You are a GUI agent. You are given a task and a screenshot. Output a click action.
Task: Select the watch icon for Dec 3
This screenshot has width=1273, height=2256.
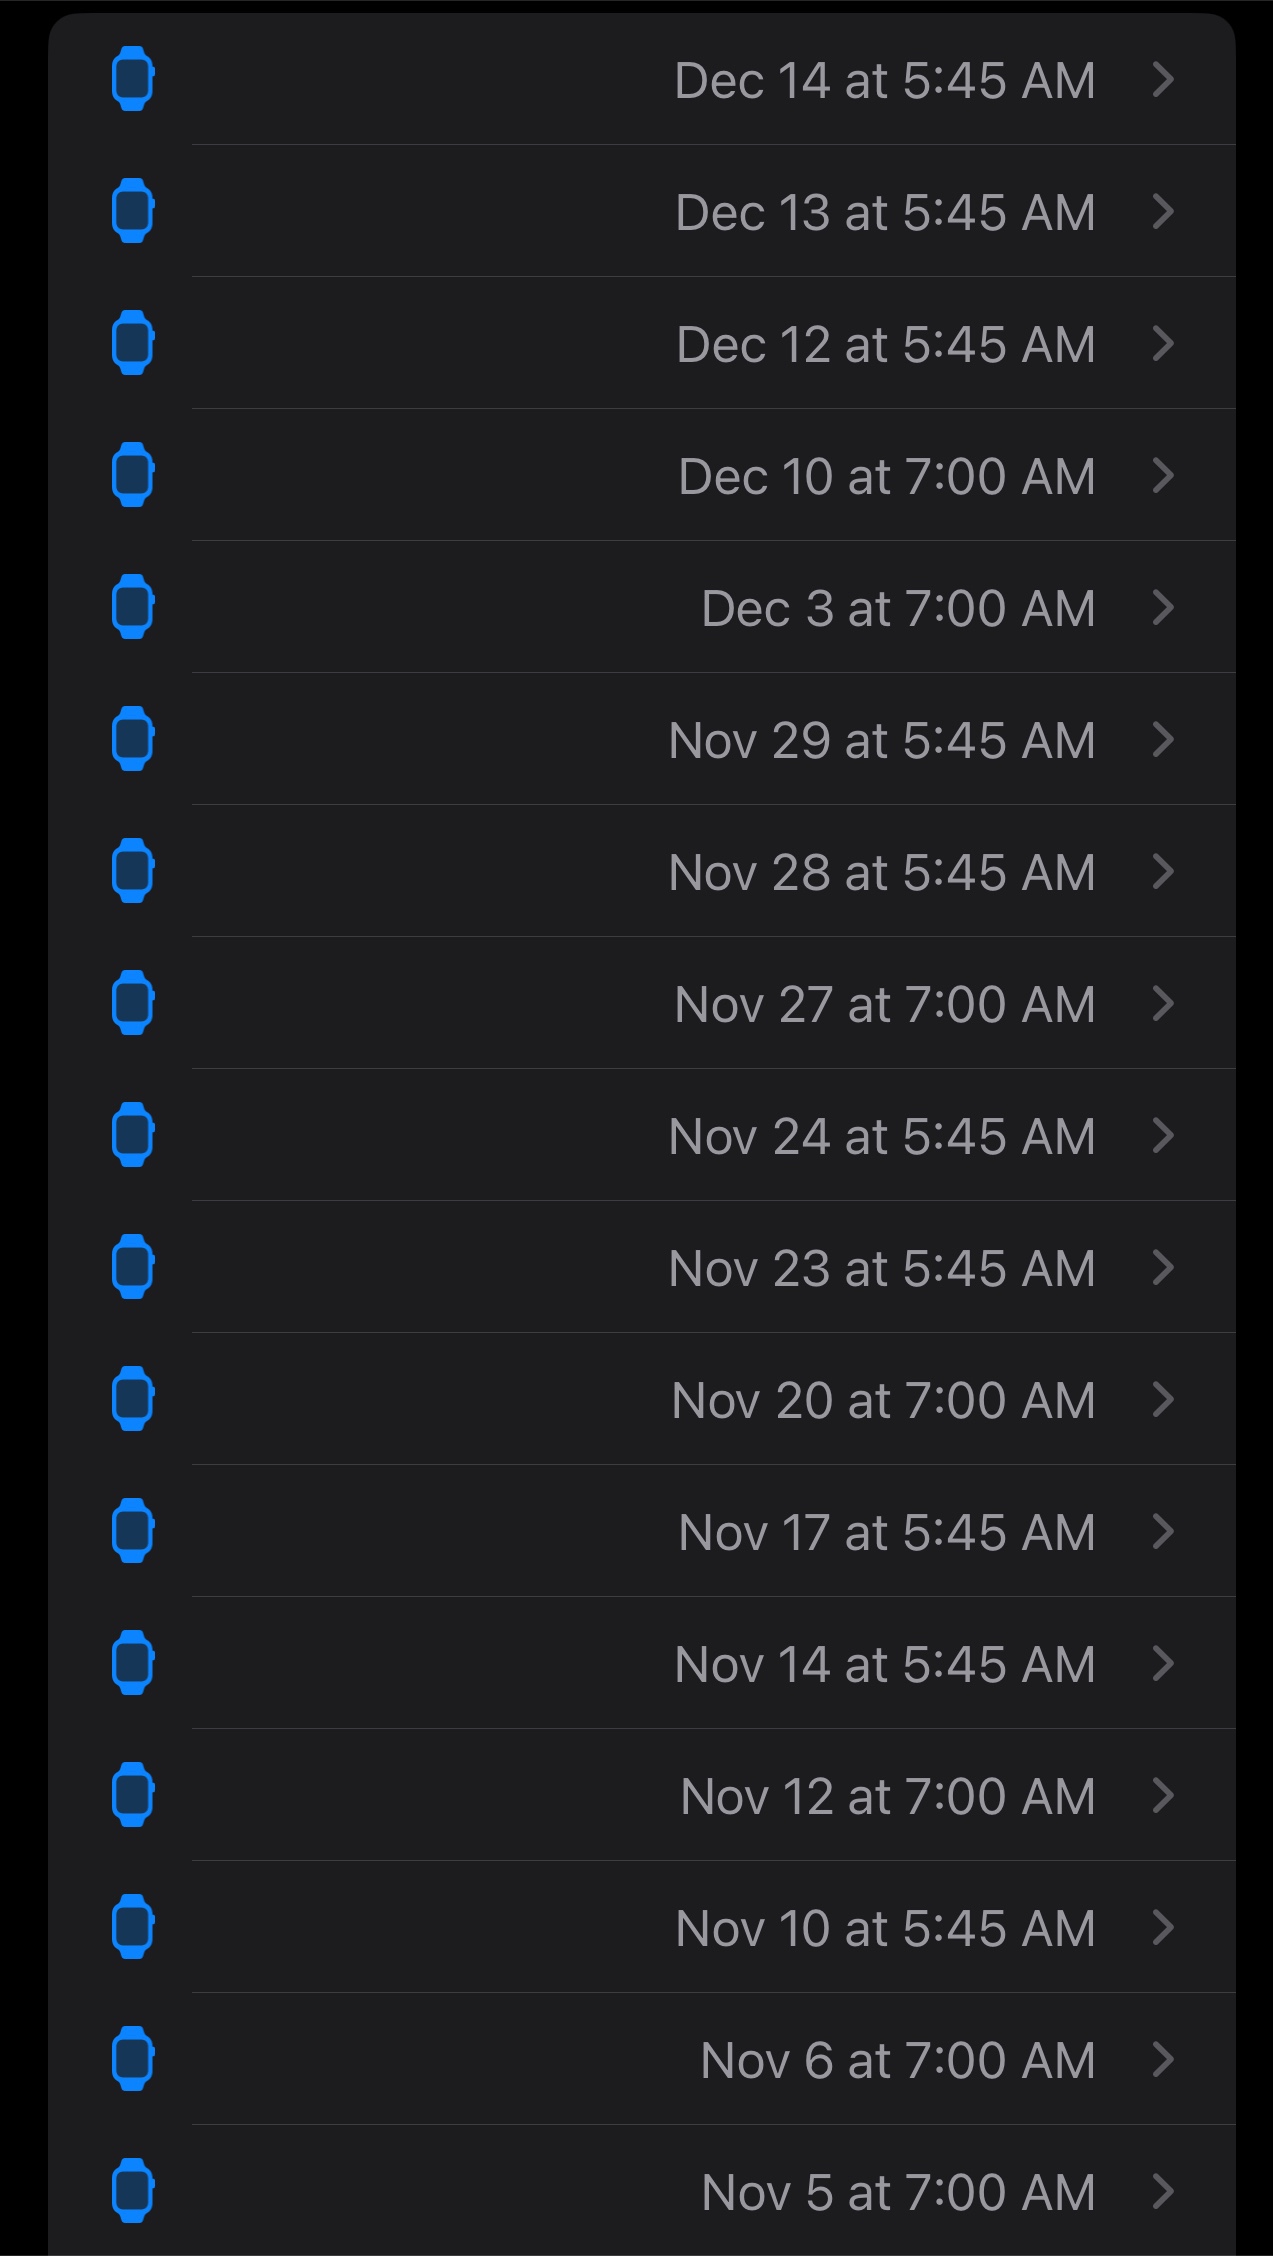(x=132, y=607)
